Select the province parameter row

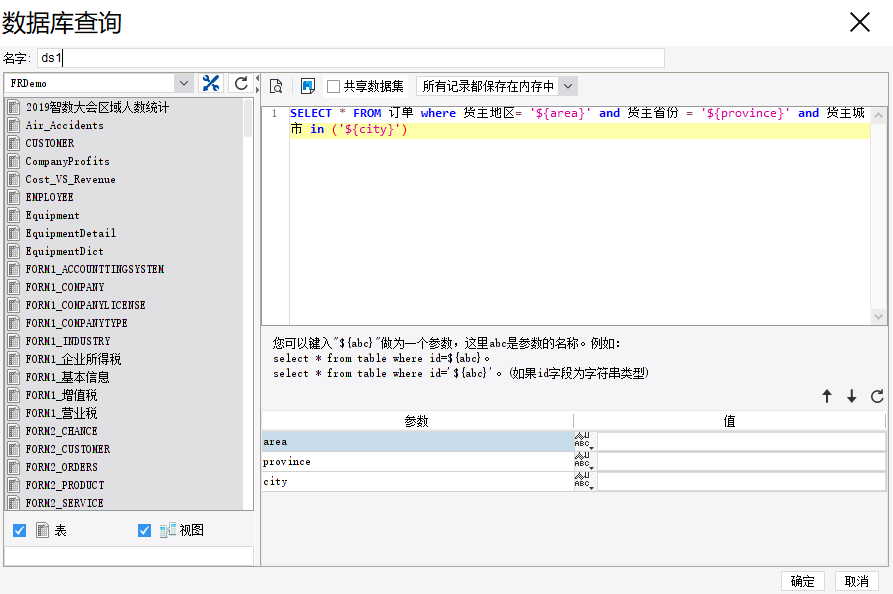pos(418,461)
